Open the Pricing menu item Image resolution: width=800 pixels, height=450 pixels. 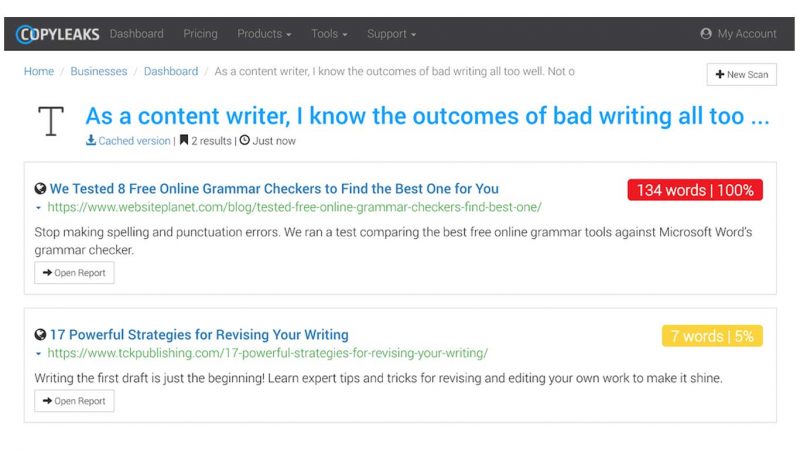pos(200,34)
